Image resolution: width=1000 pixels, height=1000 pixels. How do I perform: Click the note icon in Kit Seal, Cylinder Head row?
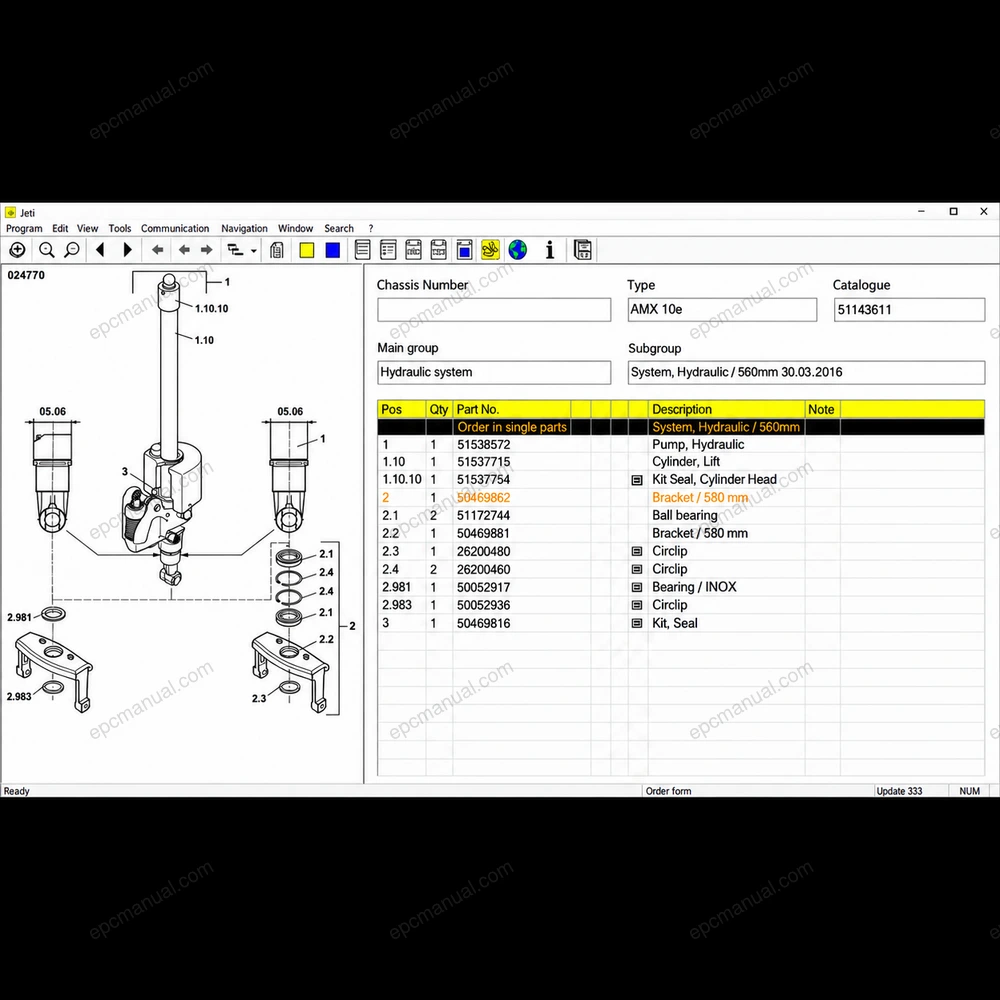click(x=636, y=480)
